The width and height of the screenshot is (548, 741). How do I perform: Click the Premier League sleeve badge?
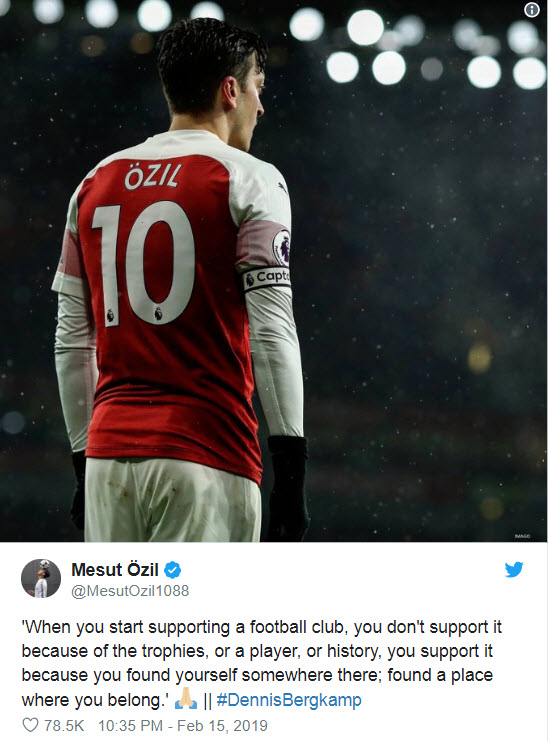pos(282,247)
